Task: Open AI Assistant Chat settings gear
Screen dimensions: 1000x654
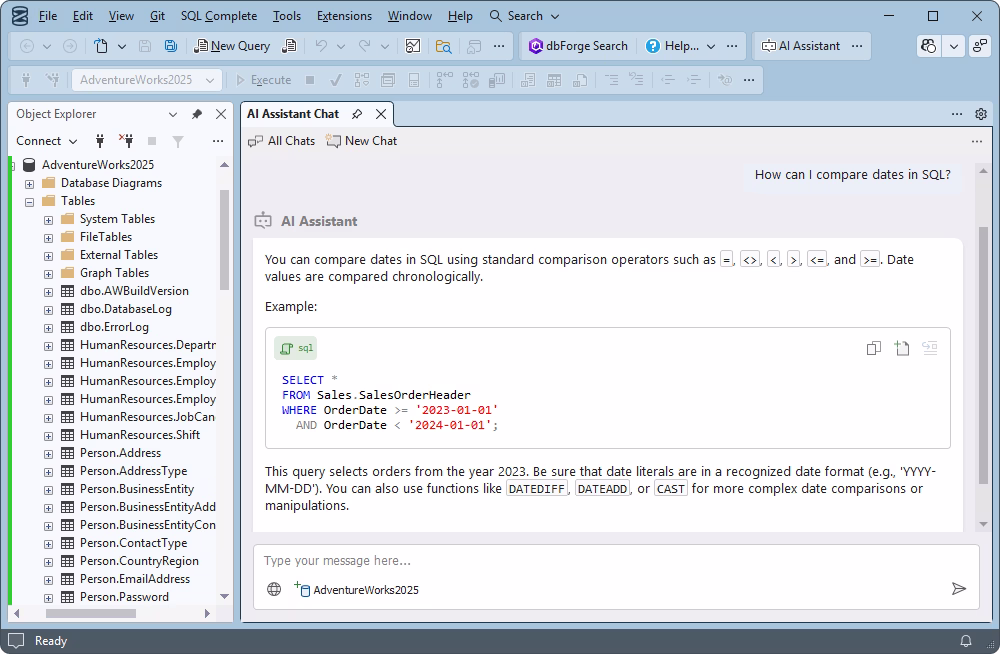Action: tap(980, 114)
